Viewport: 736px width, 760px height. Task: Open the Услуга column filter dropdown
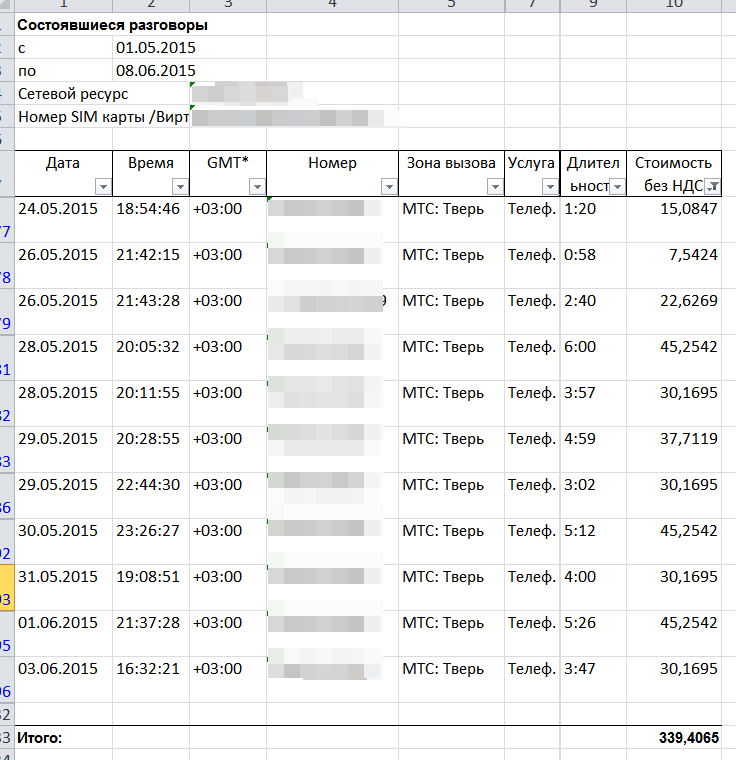click(x=550, y=187)
